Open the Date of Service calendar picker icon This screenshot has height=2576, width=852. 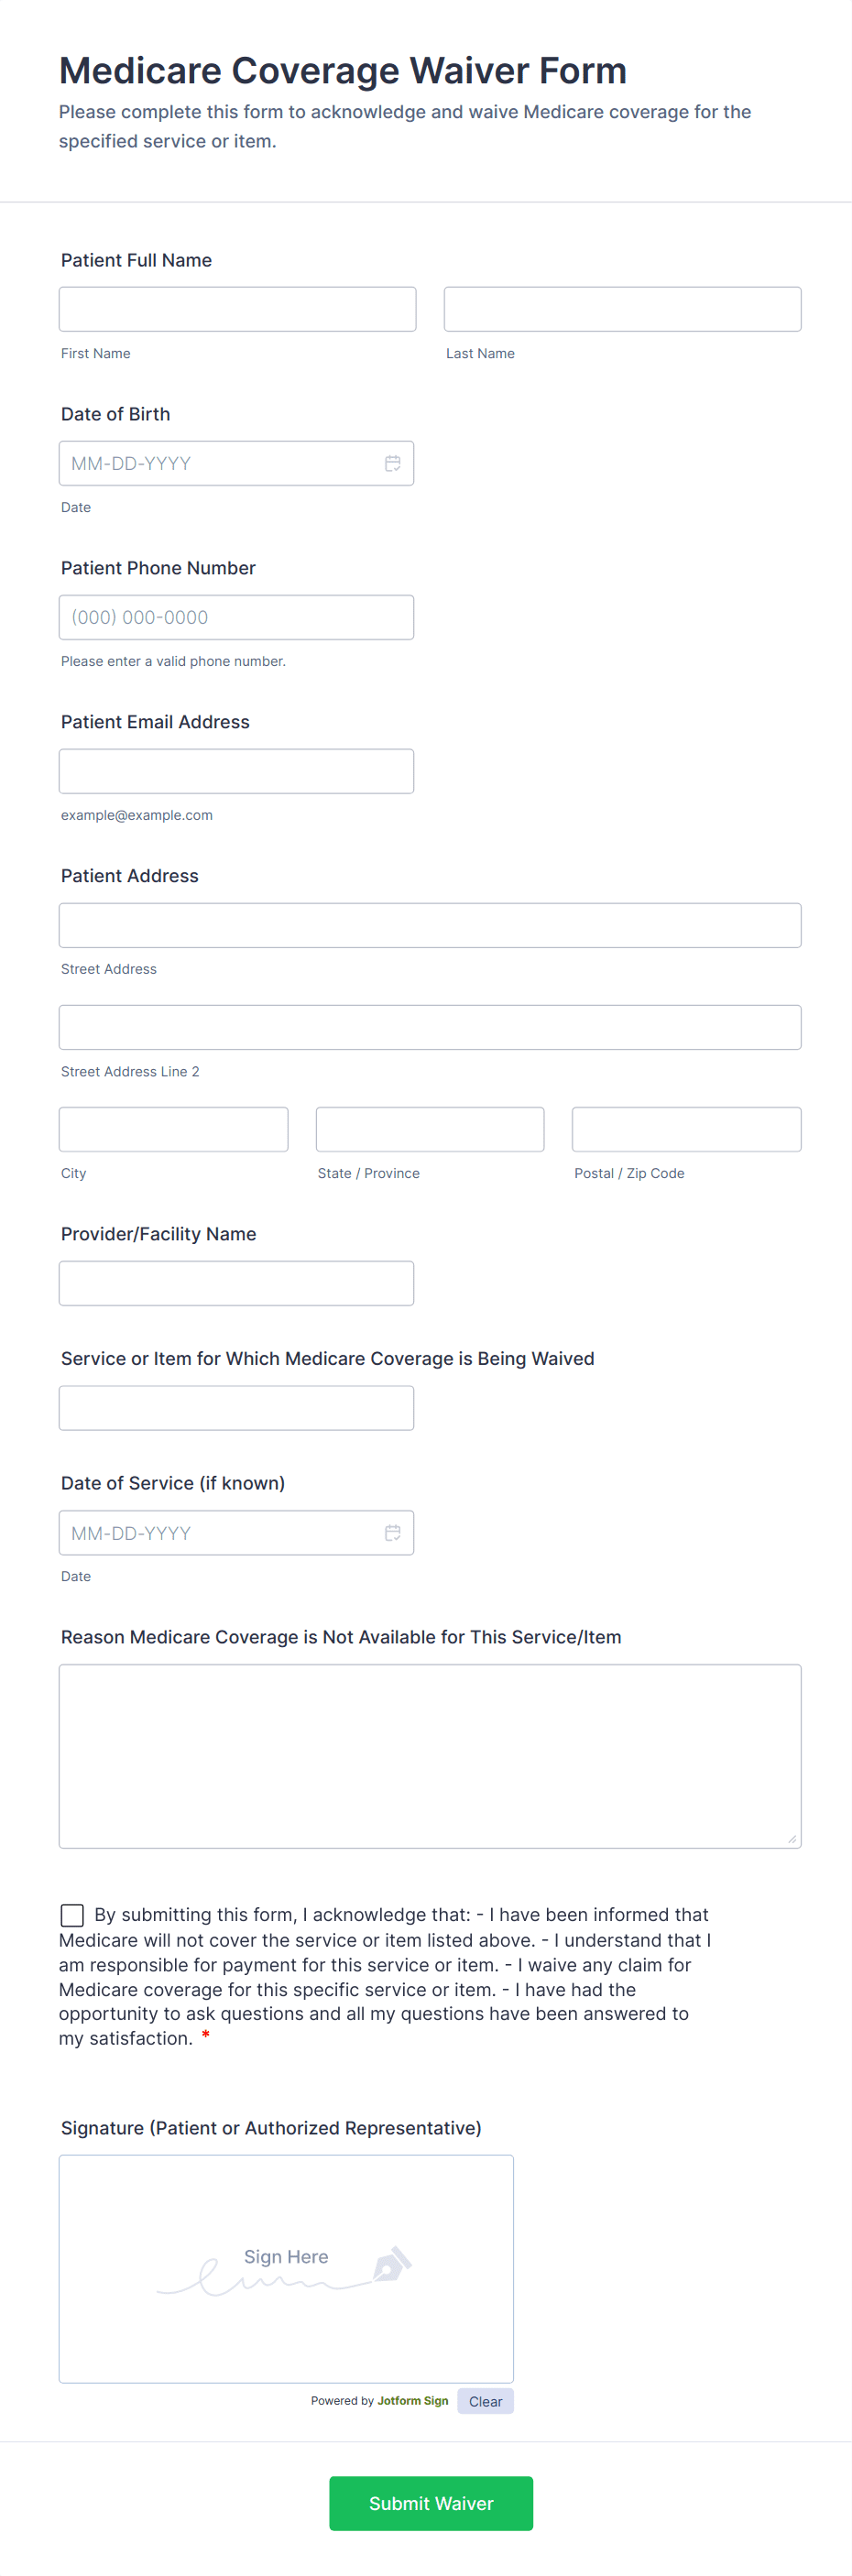click(x=393, y=1532)
